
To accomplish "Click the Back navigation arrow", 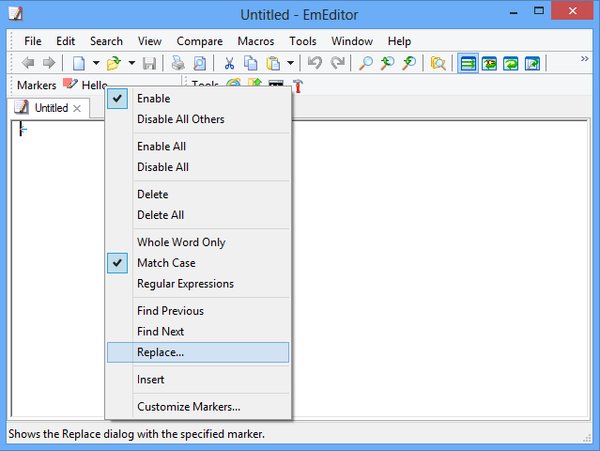I will 28,63.
